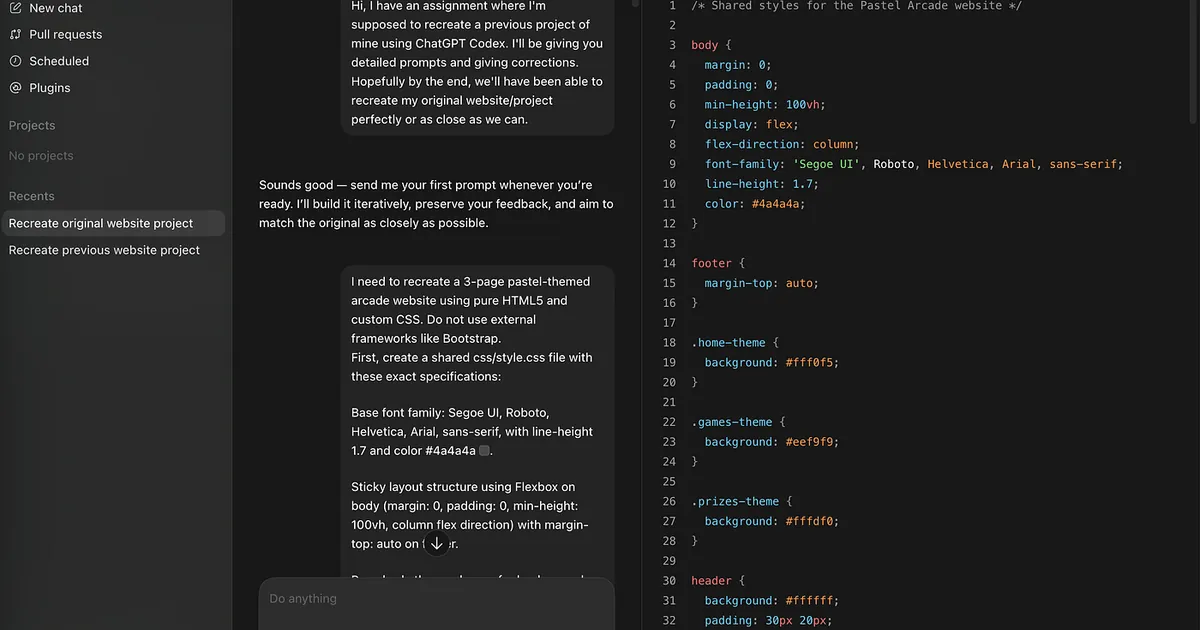Click the assistant reply 'Sounds good' message
The height and width of the screenshot is (630, 1200).
point(436,204)
